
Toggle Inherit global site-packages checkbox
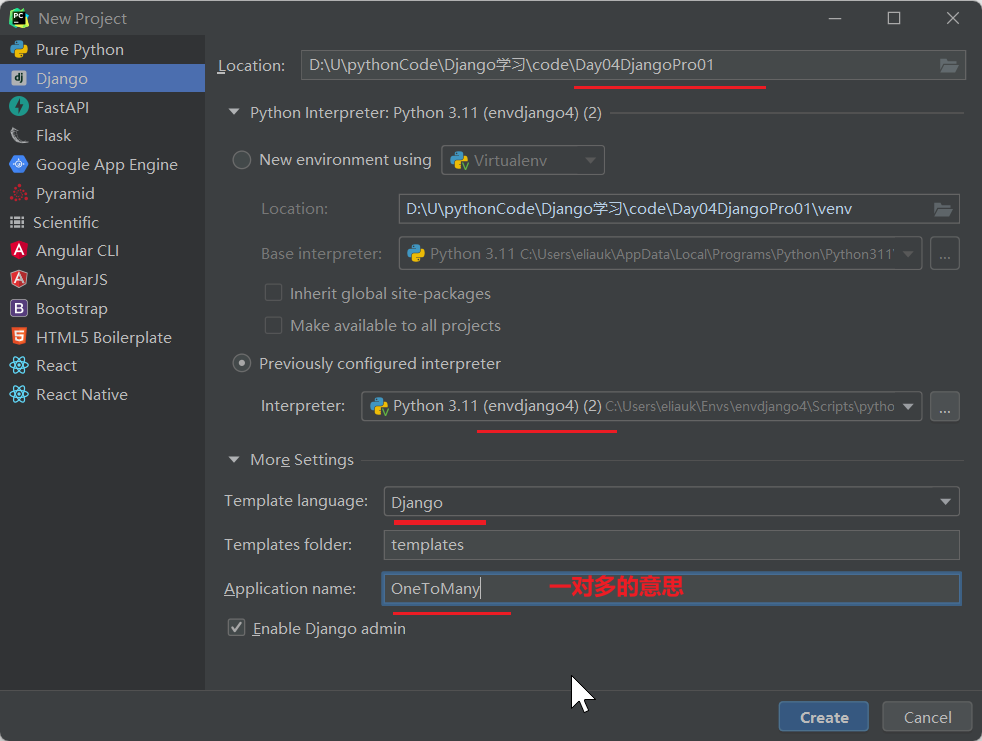273,293
